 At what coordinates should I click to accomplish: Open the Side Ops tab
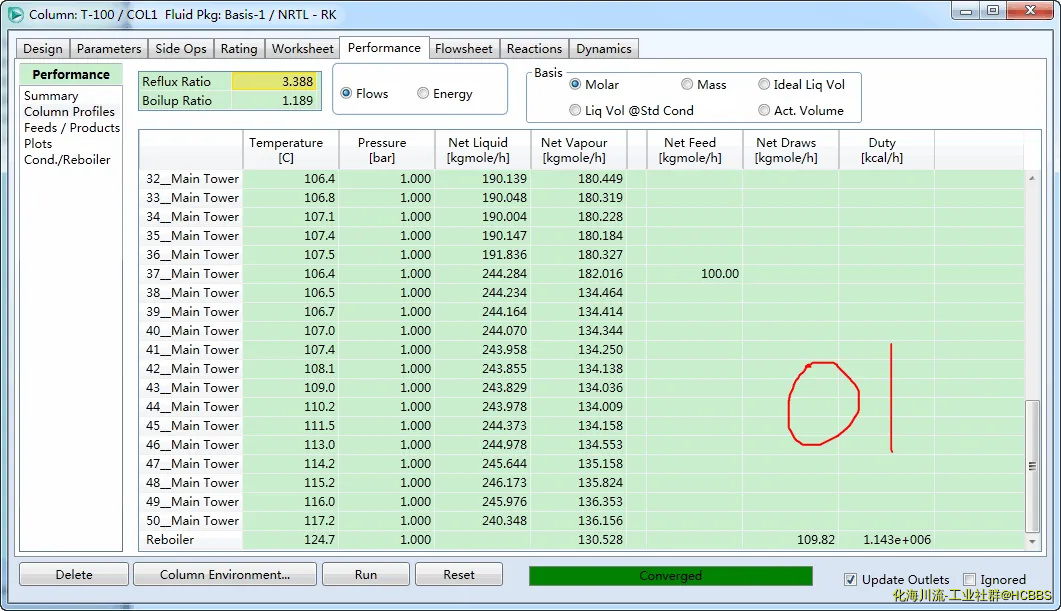[x=181, y=49]
